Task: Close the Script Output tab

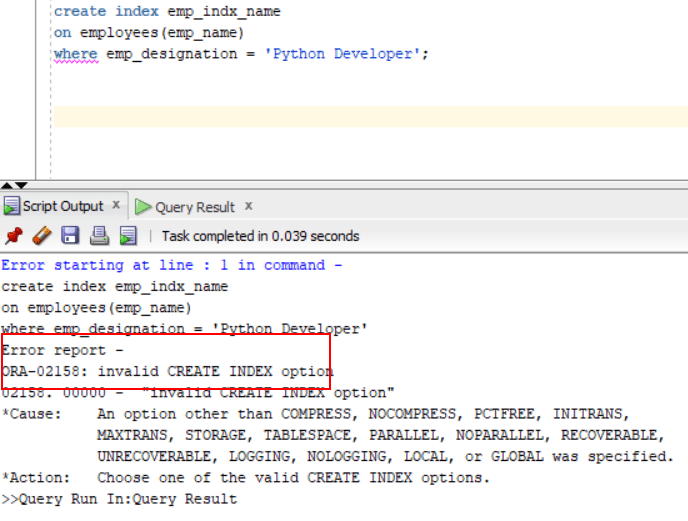Action: (116, 205)
